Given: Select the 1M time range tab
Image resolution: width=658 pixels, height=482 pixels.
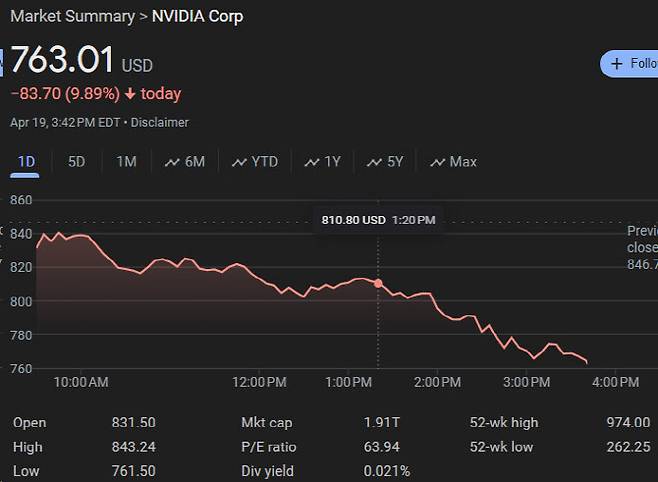Looking at the screenshot, I should (x=126, y=162).
